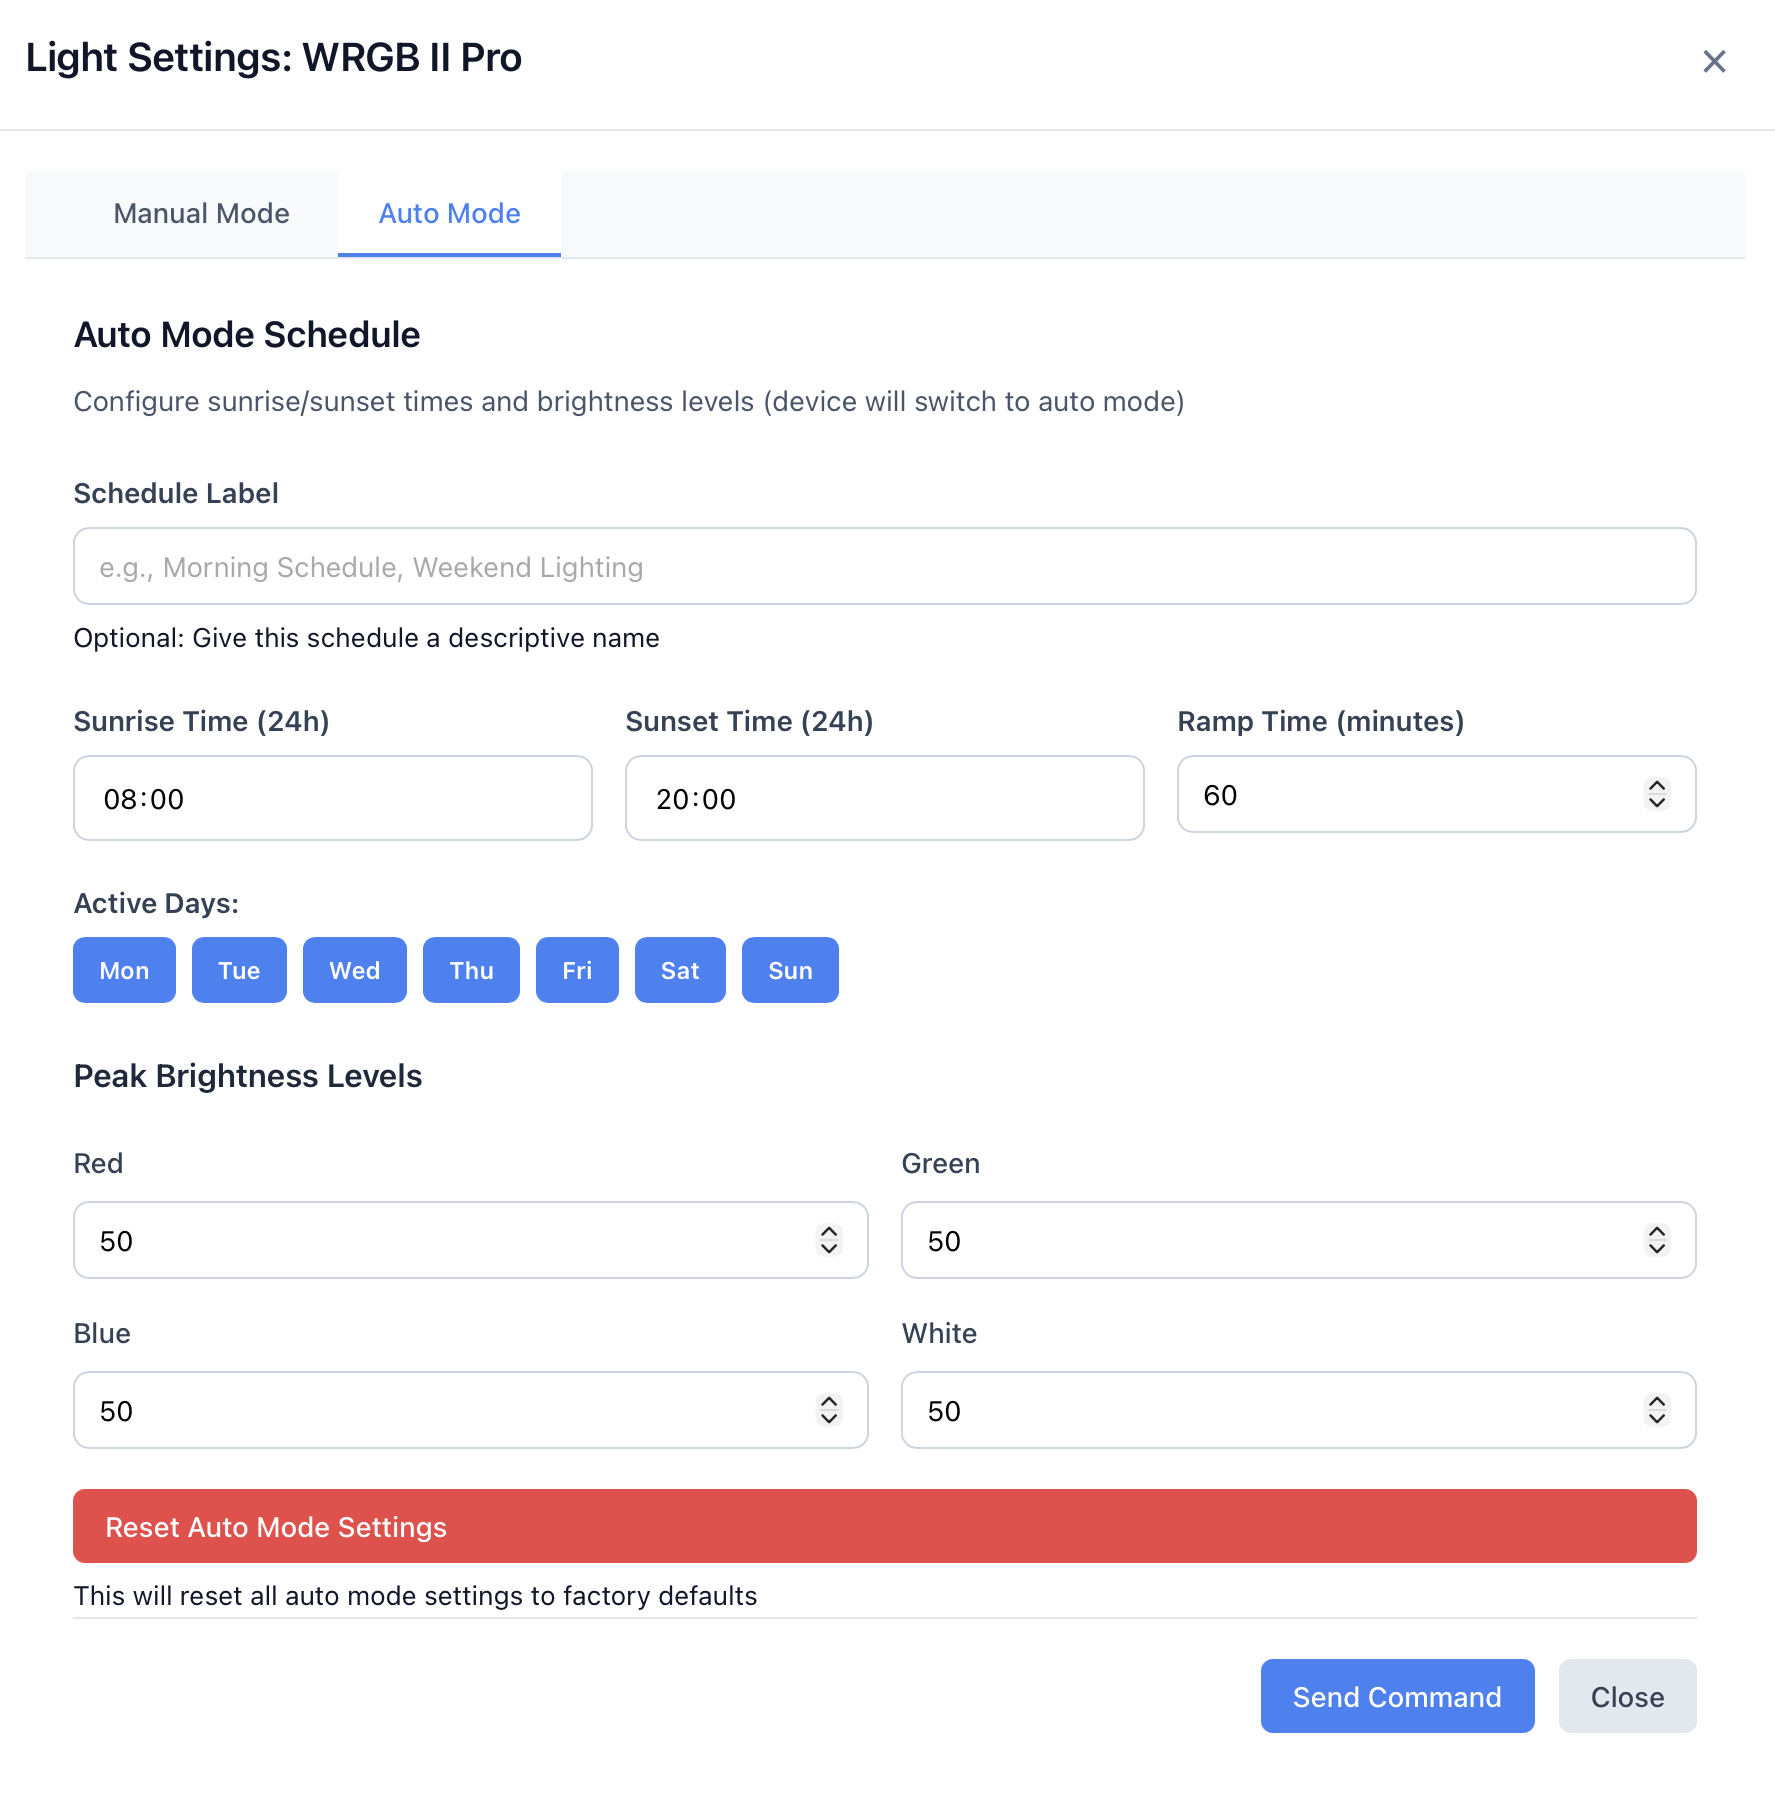
Task: Click the Ramp Time stepper up arrow
Action: click(x=1657, y=787)
